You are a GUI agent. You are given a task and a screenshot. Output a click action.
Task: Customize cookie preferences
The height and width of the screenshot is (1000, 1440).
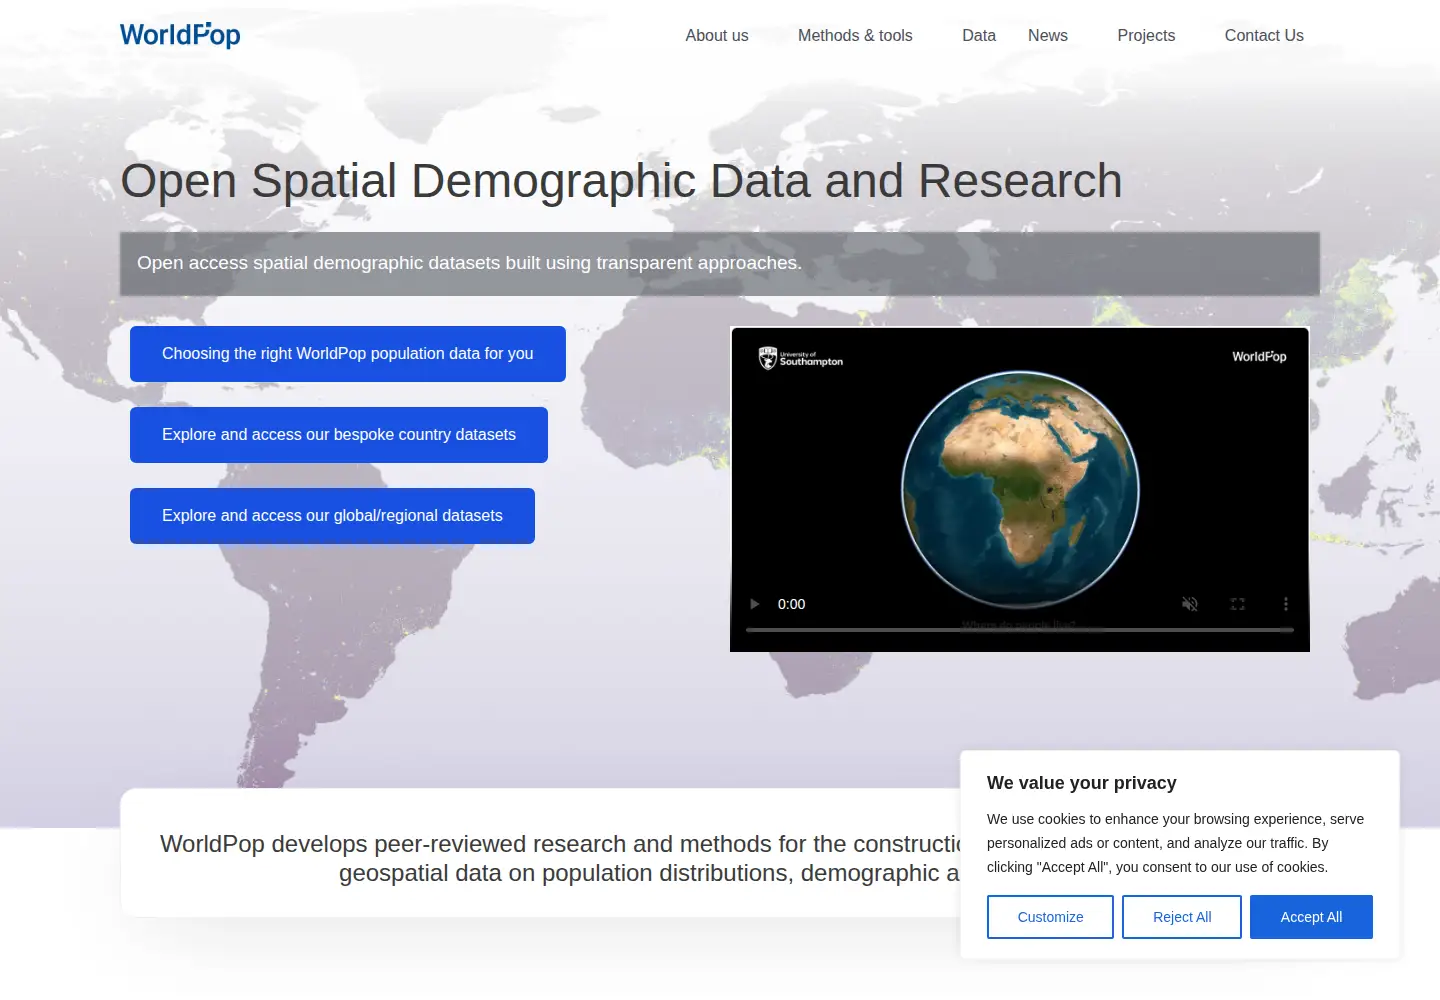[1050, 917]
